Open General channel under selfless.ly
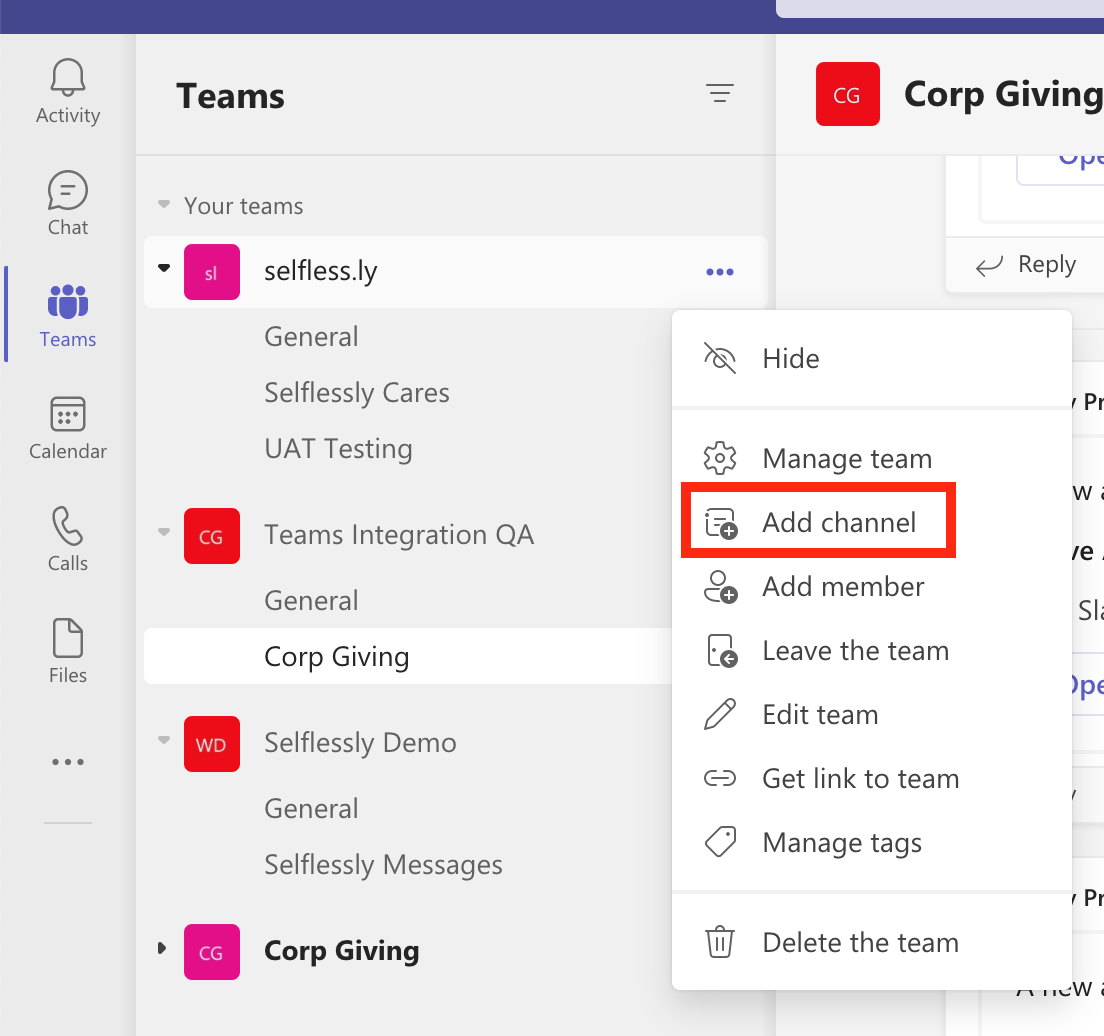Viewport: 1104px width, 1036px height. pyautogui.click(x=311, y=337)
